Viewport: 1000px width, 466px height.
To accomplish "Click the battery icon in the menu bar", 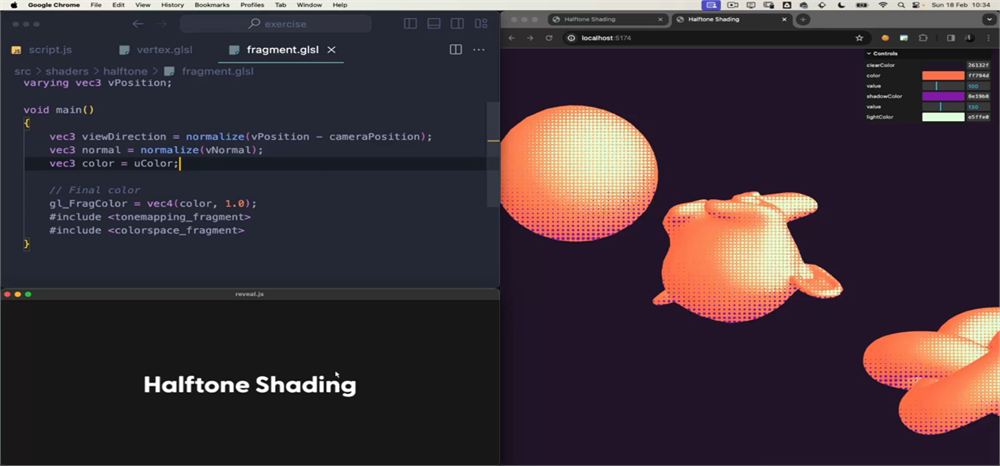I will pyautogui.click(x=861, y=4).
